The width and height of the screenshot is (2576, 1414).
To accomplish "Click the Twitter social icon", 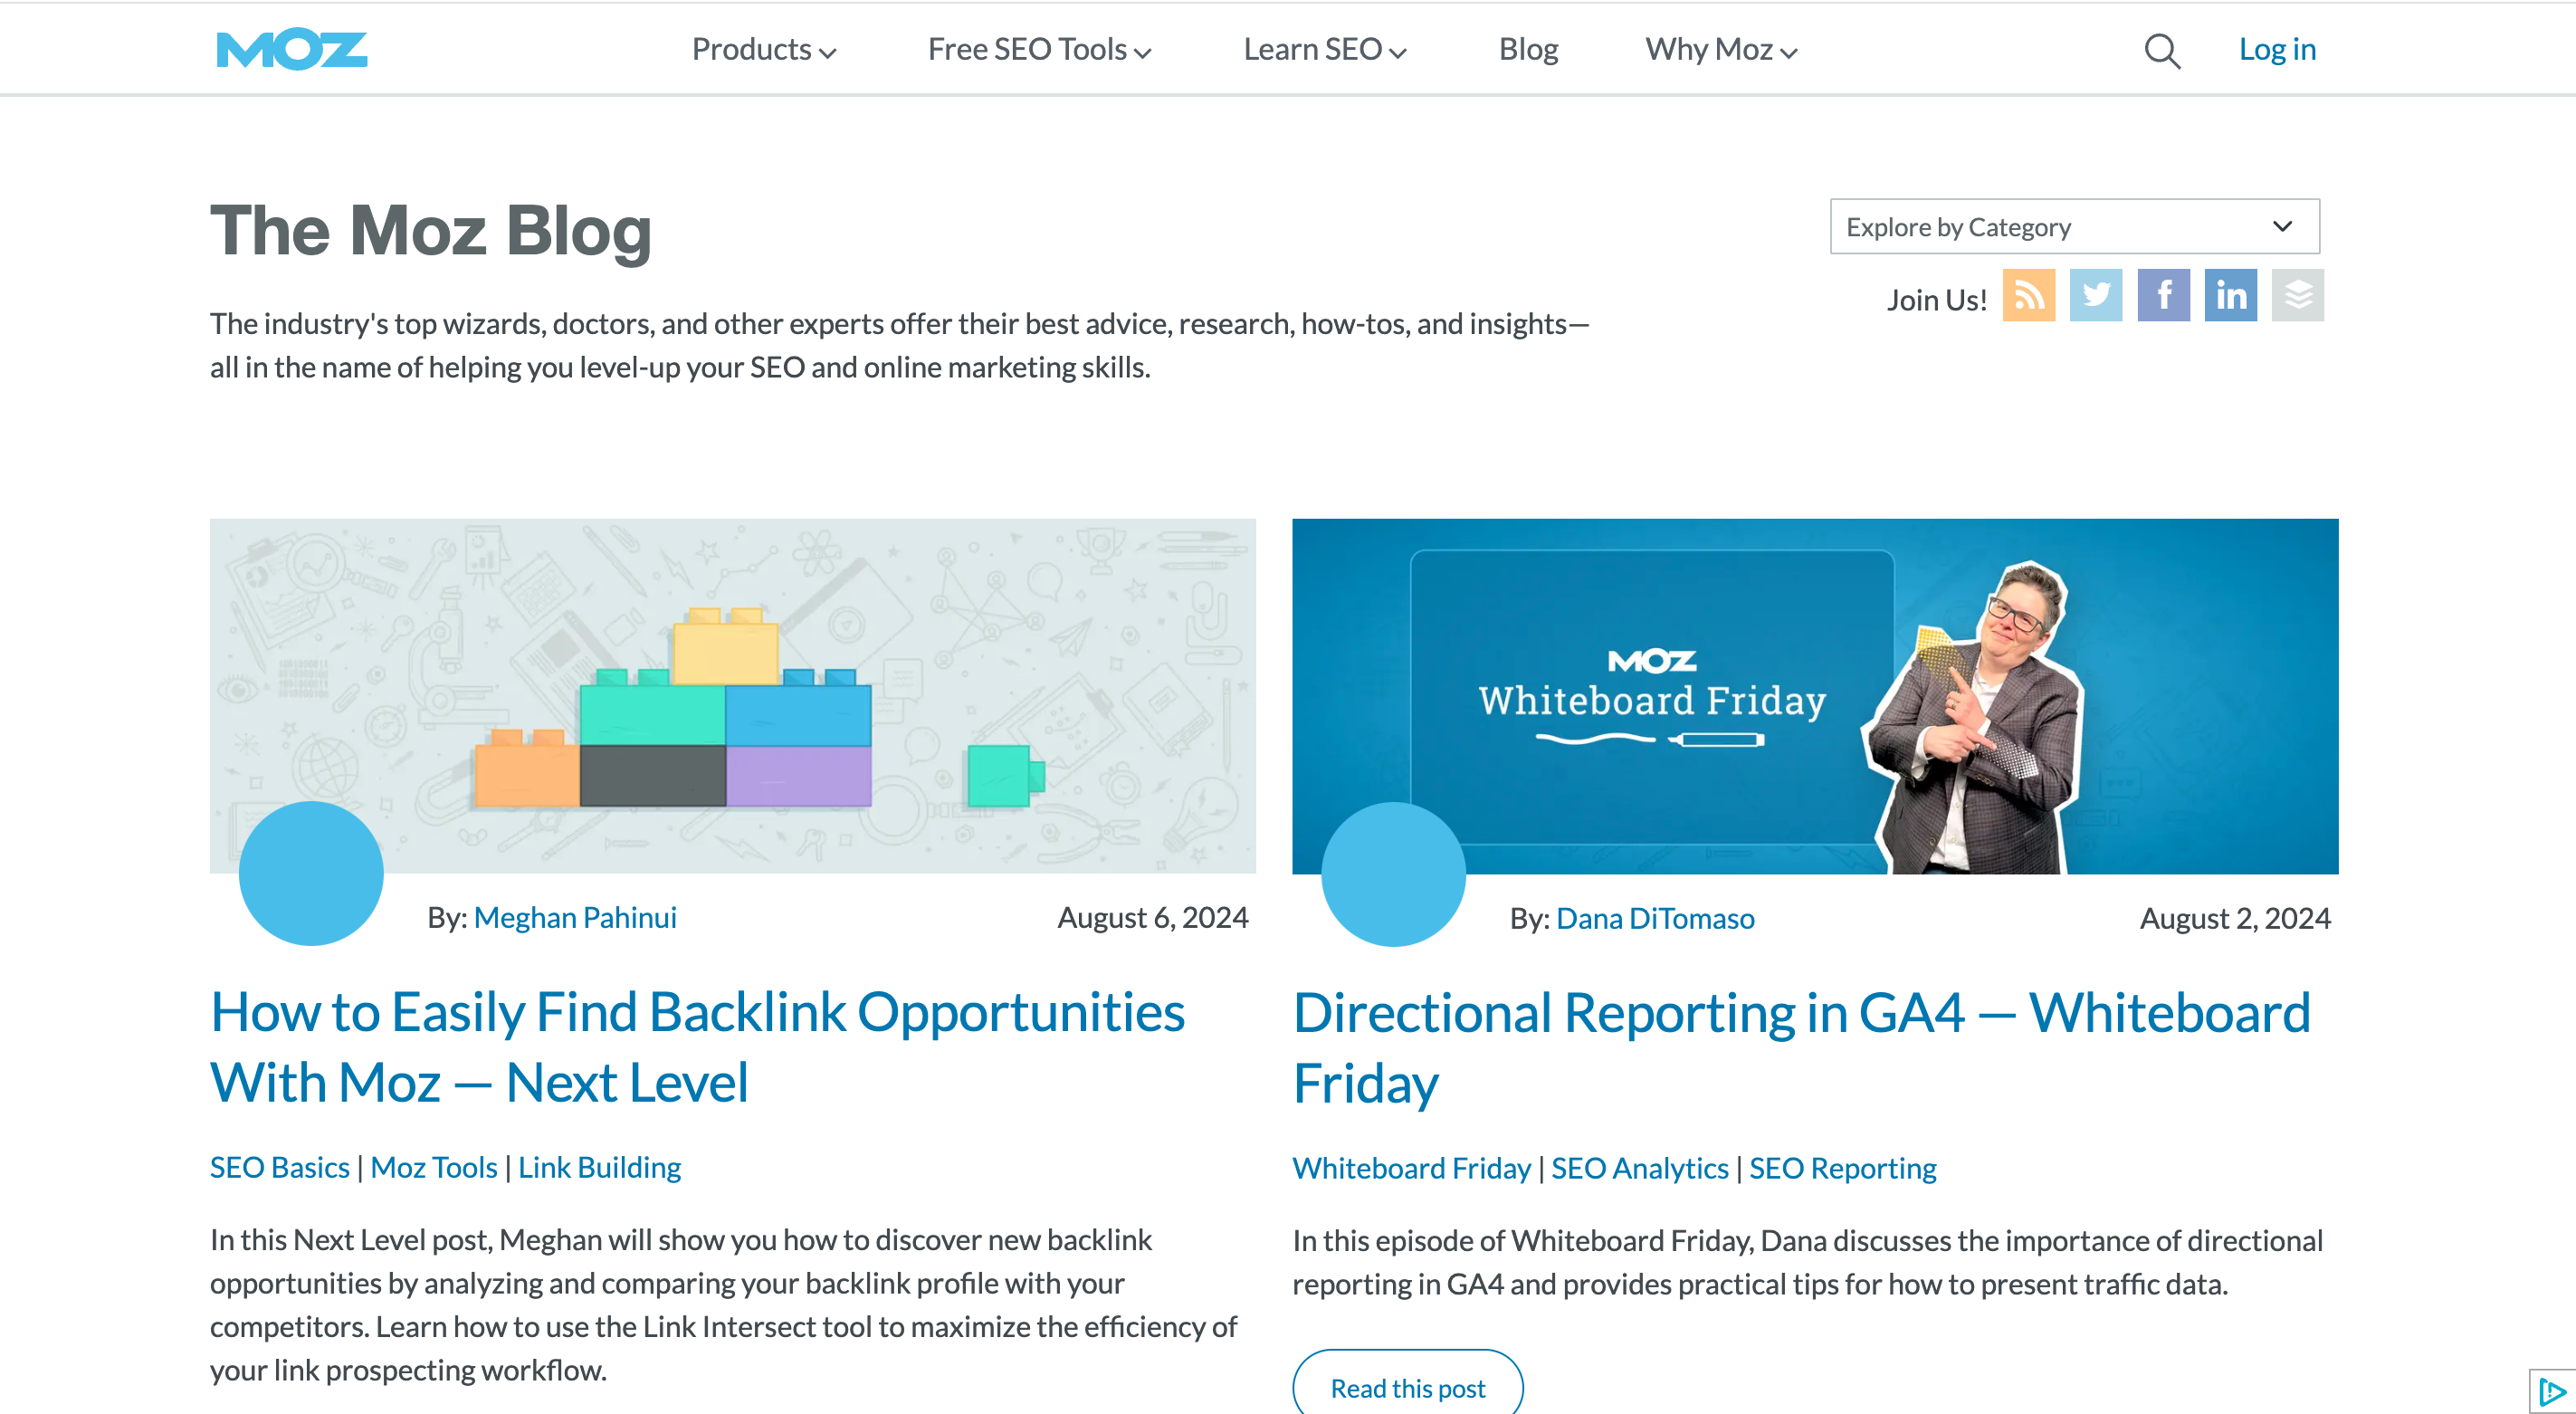I will click(2095, 296).
